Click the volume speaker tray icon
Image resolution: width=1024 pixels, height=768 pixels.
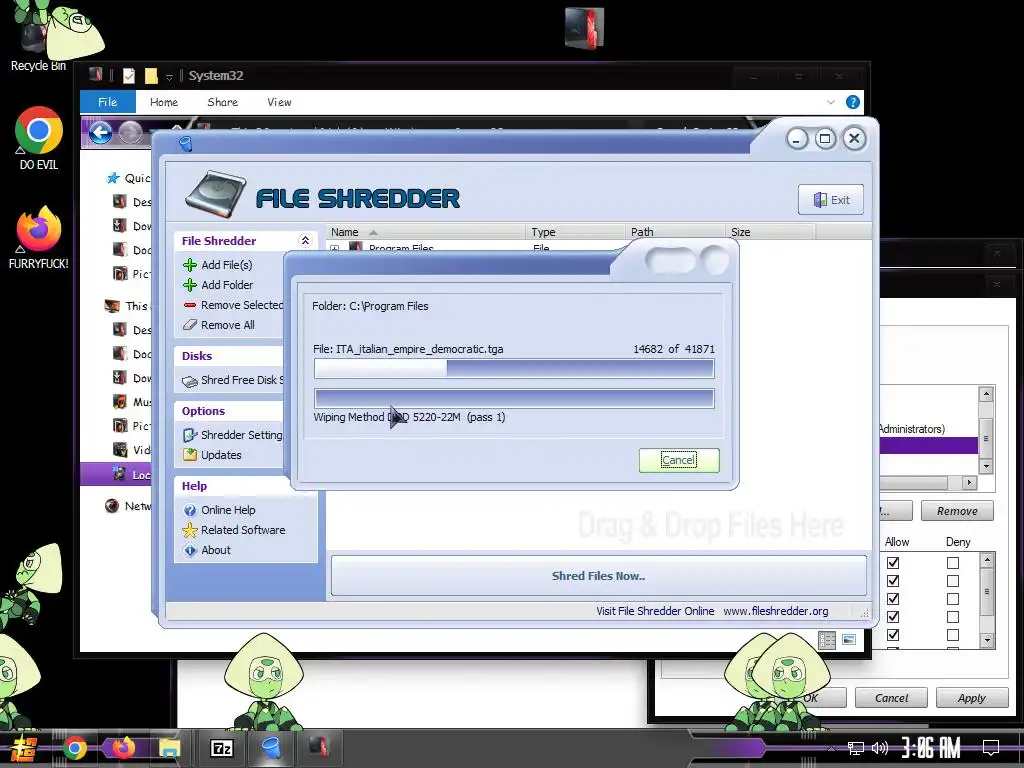click(x=880, y=748)
